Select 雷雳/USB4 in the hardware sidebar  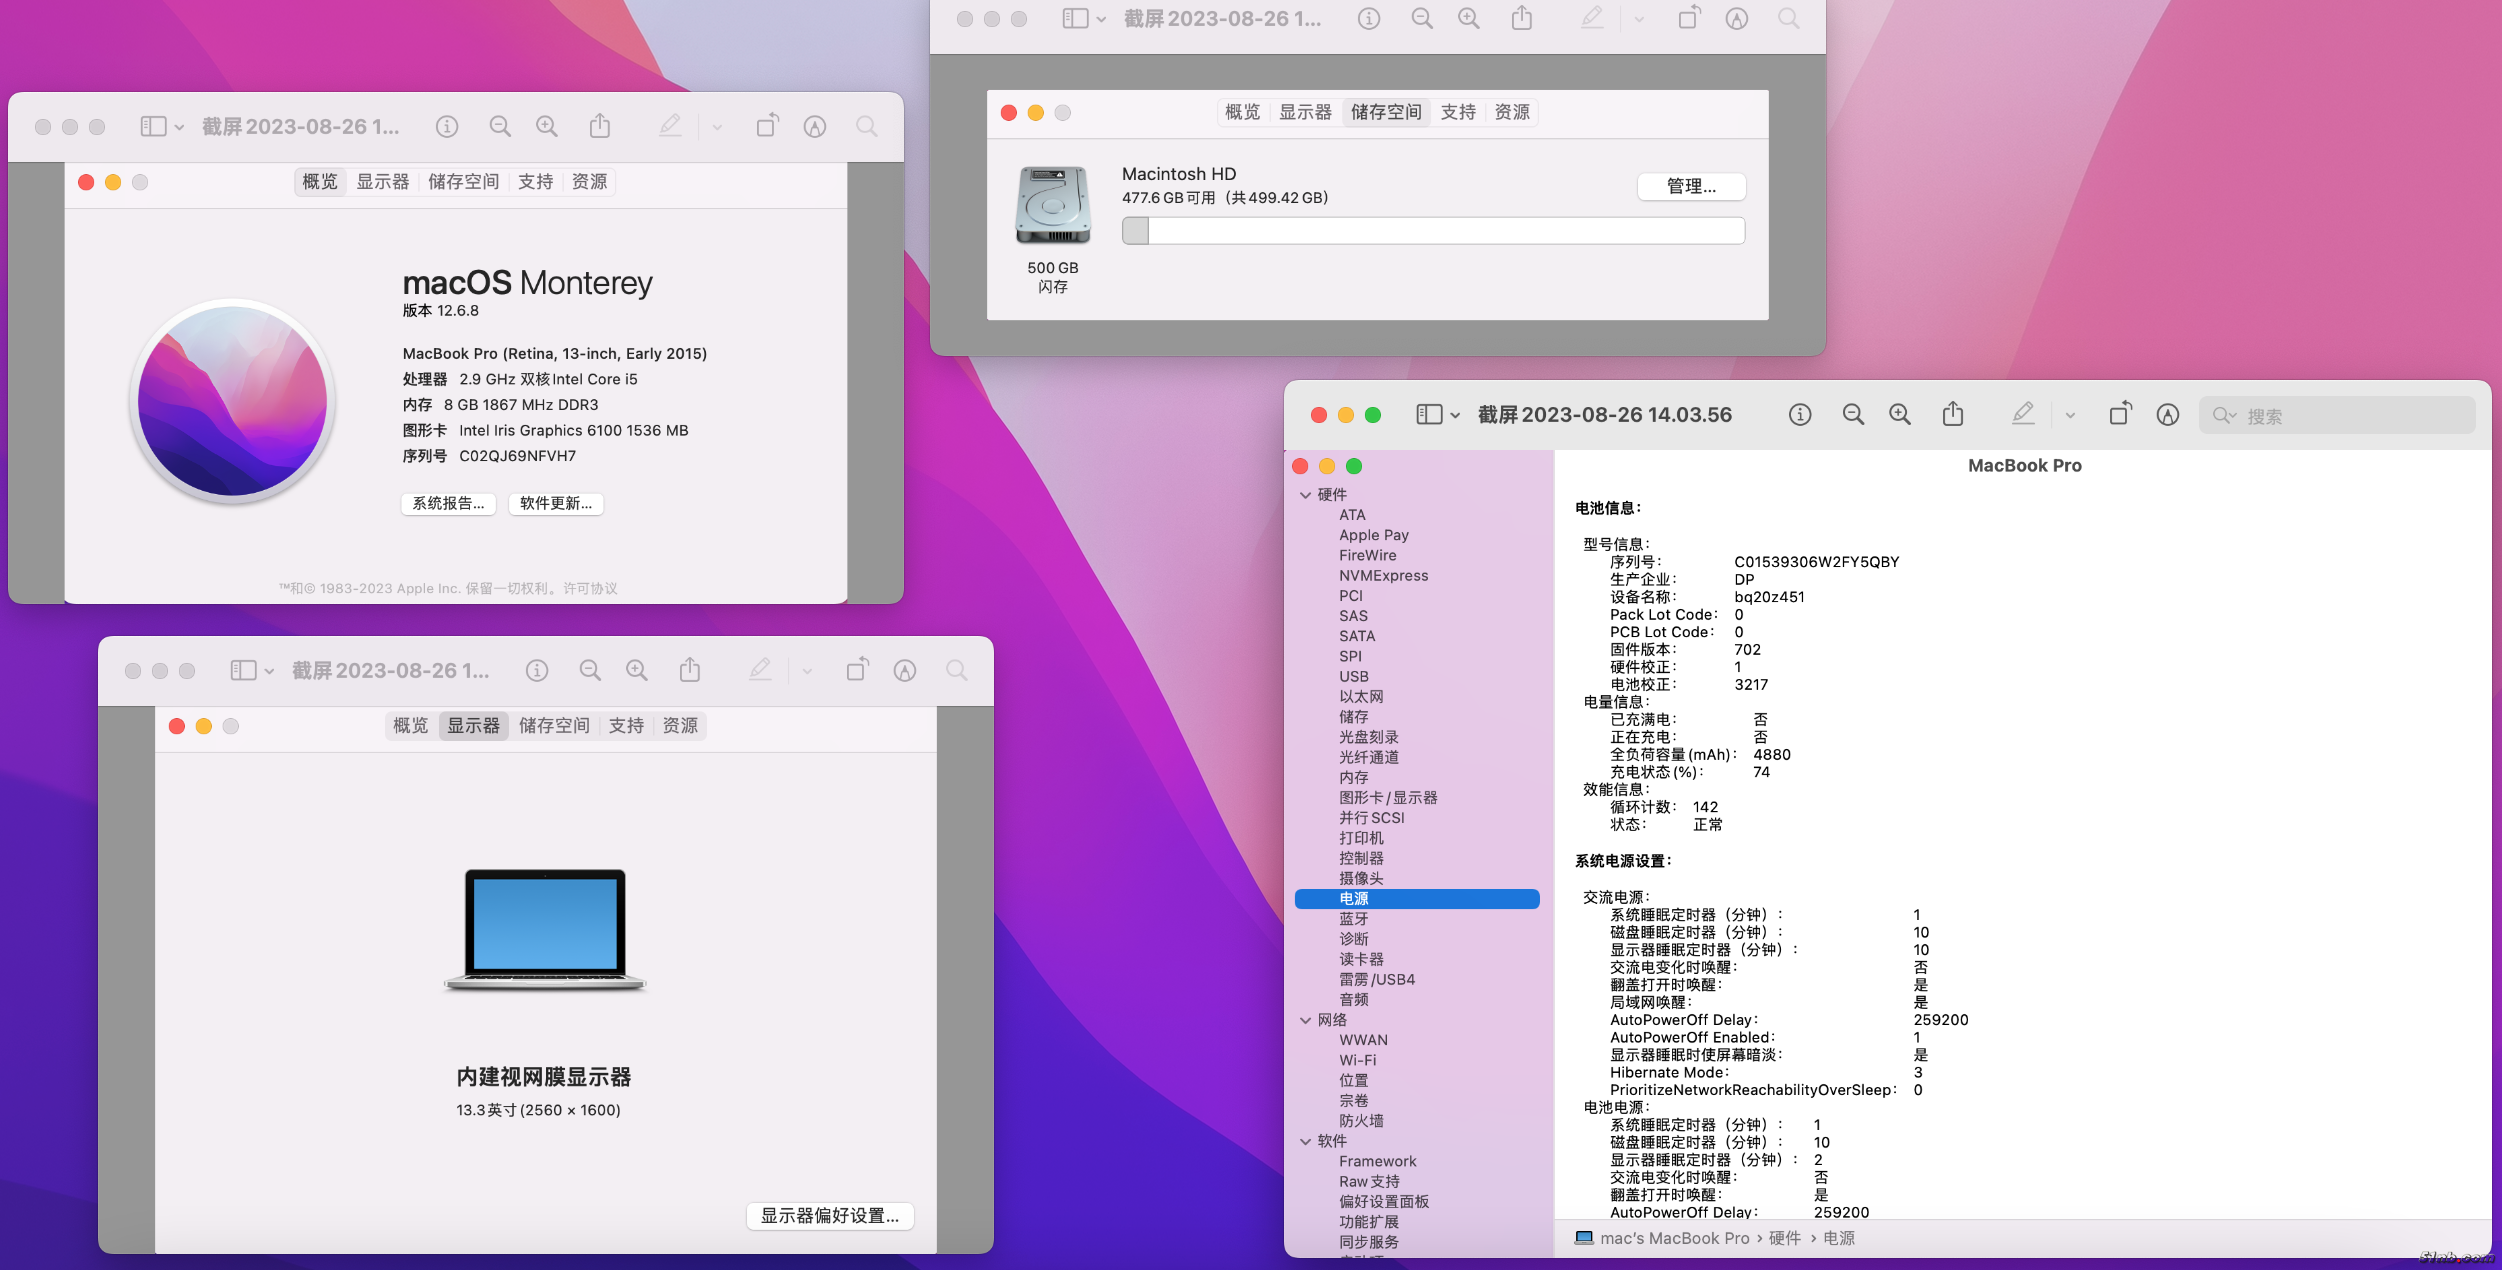point(1377,980)
